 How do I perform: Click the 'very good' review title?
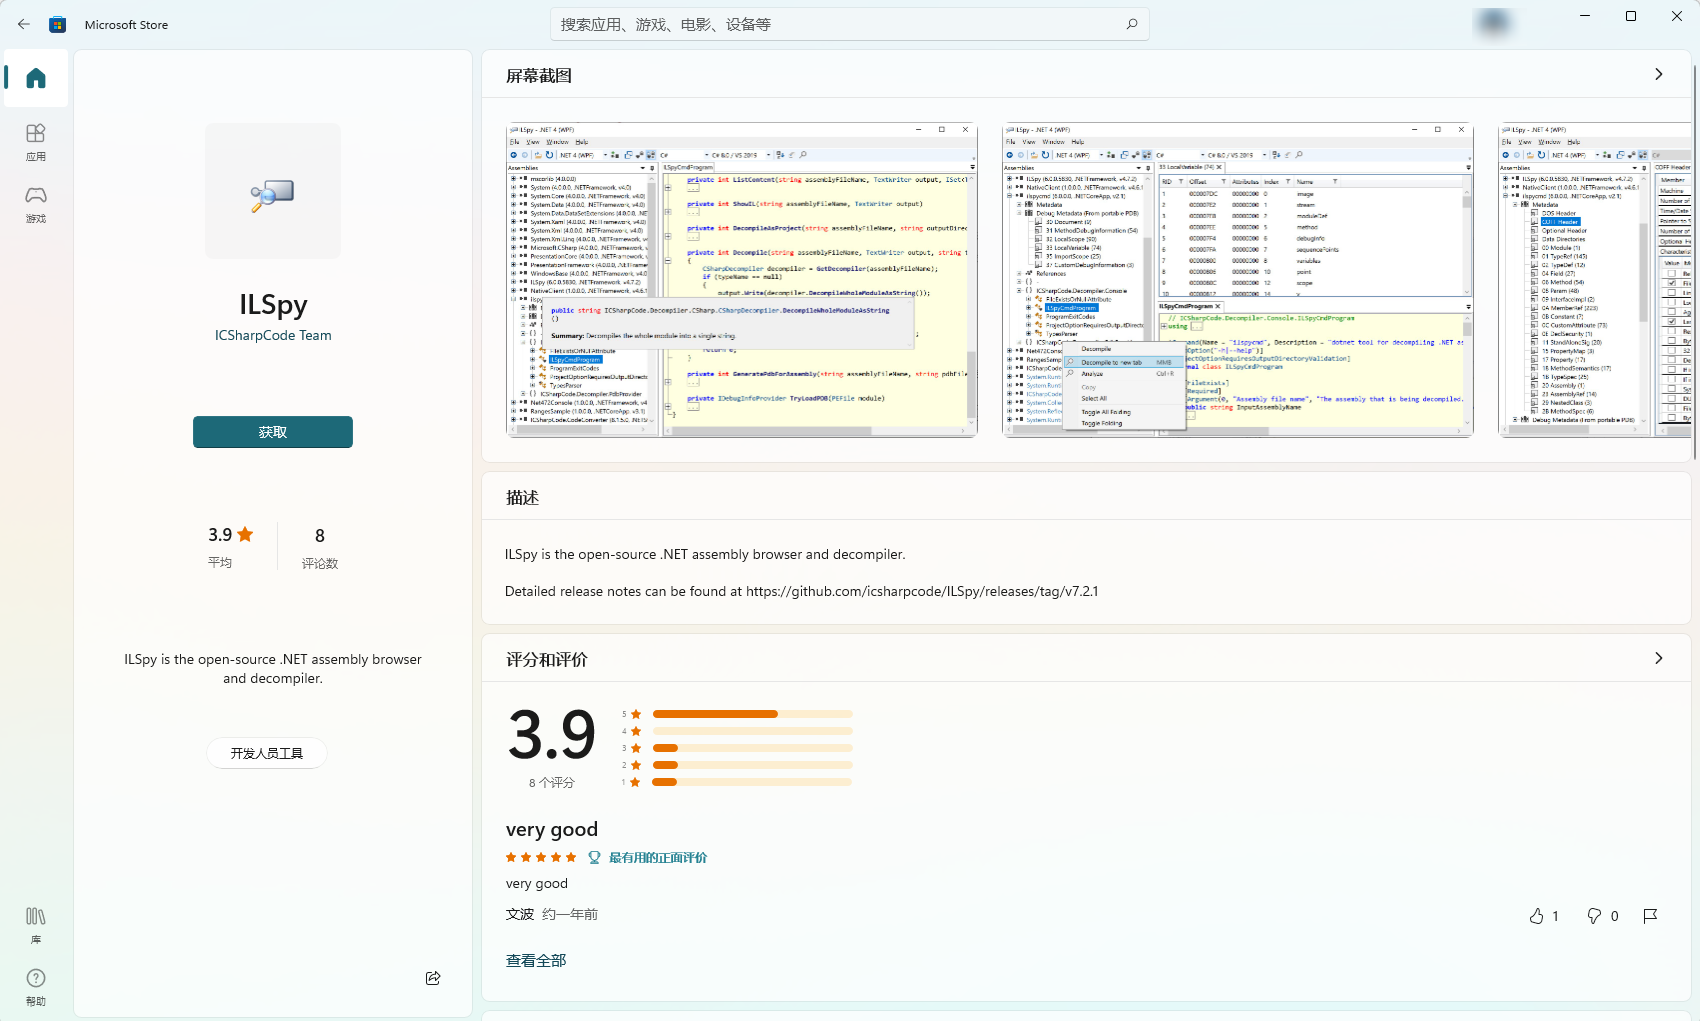[552, 829]
